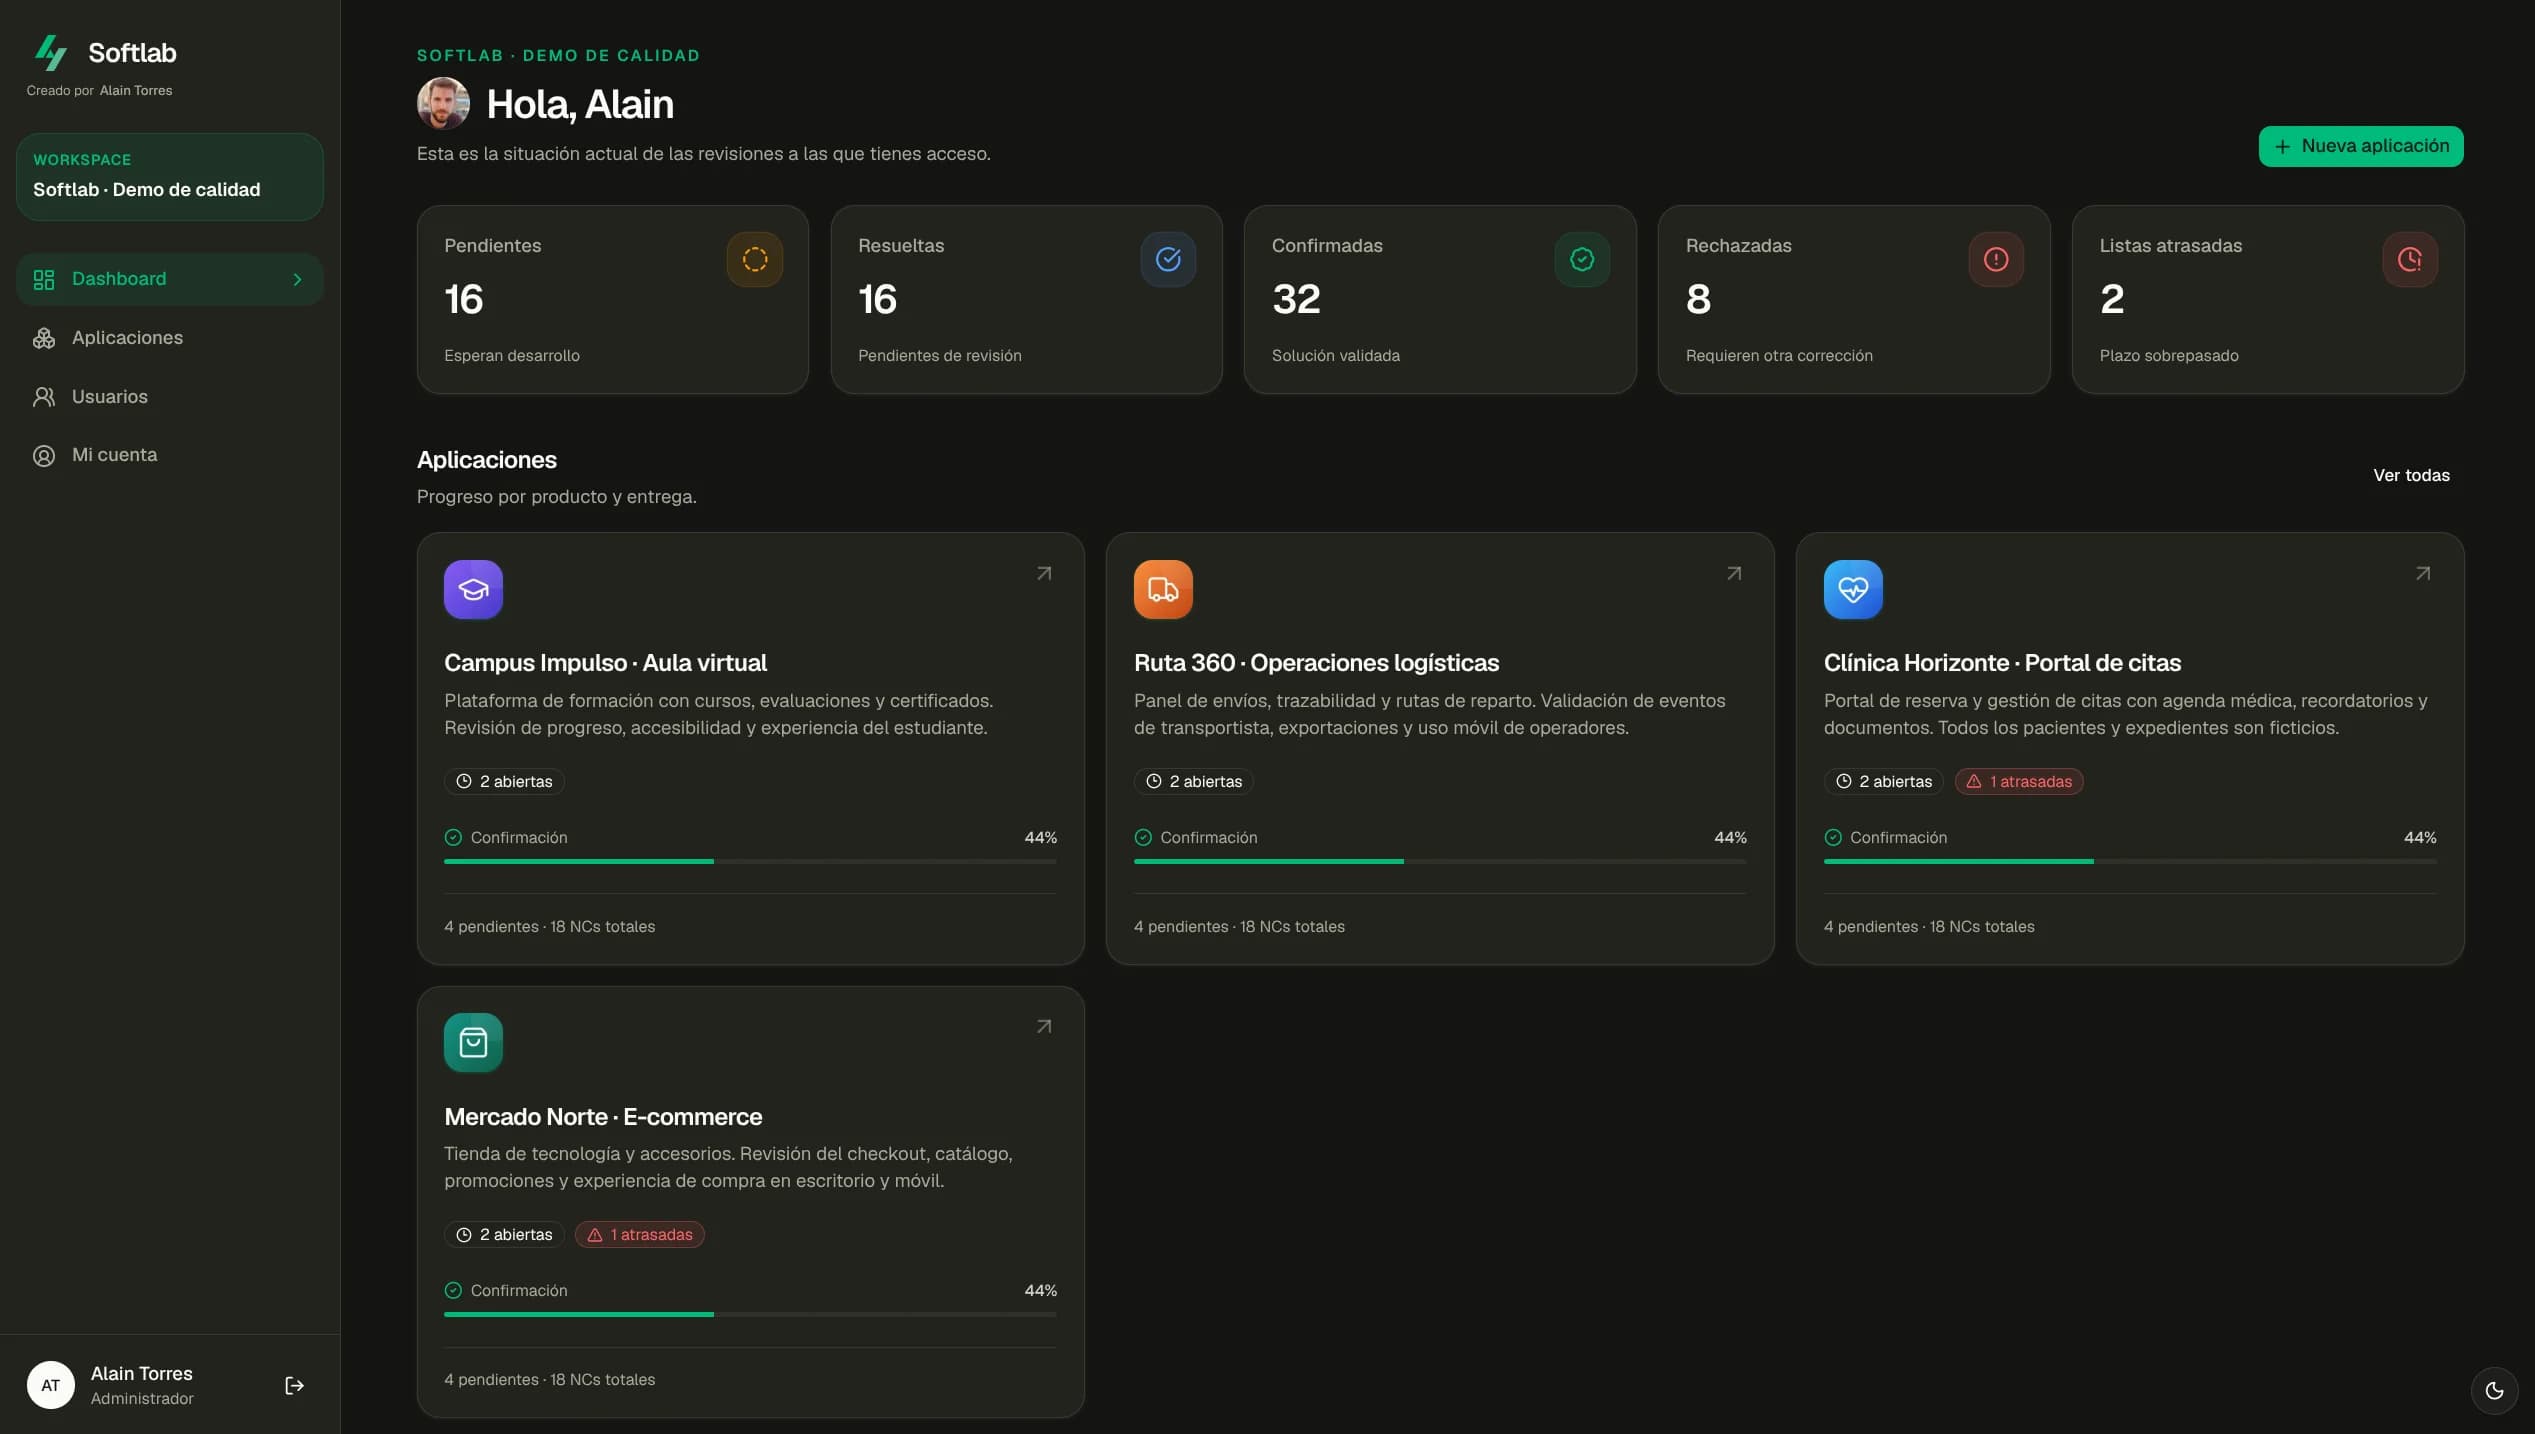The image size is (2535, 1434).
Task: Open Mi cuenta in the sidebar
Action: pyautogui.click(x=170, y=455)
